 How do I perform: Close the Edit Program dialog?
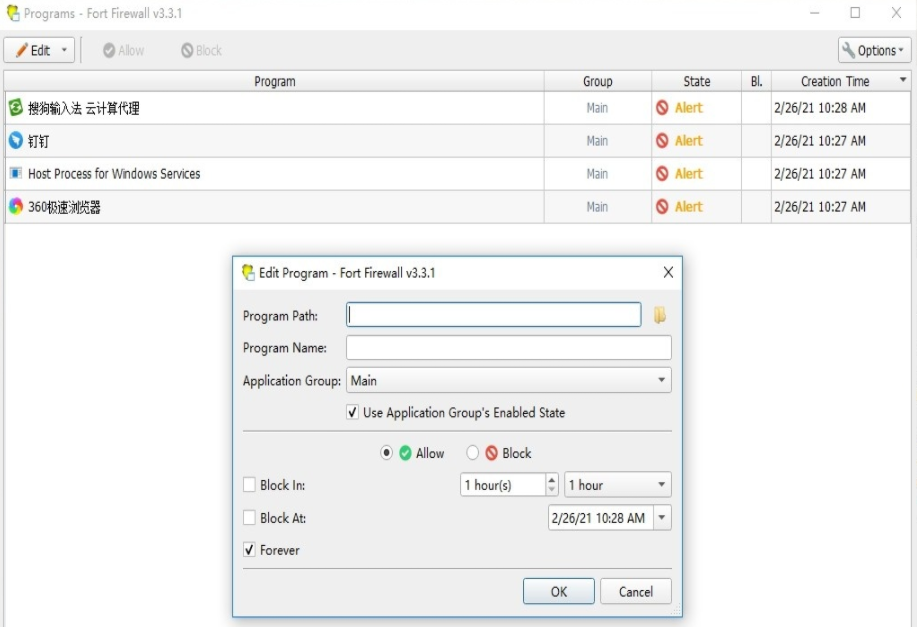click(668, 272)
